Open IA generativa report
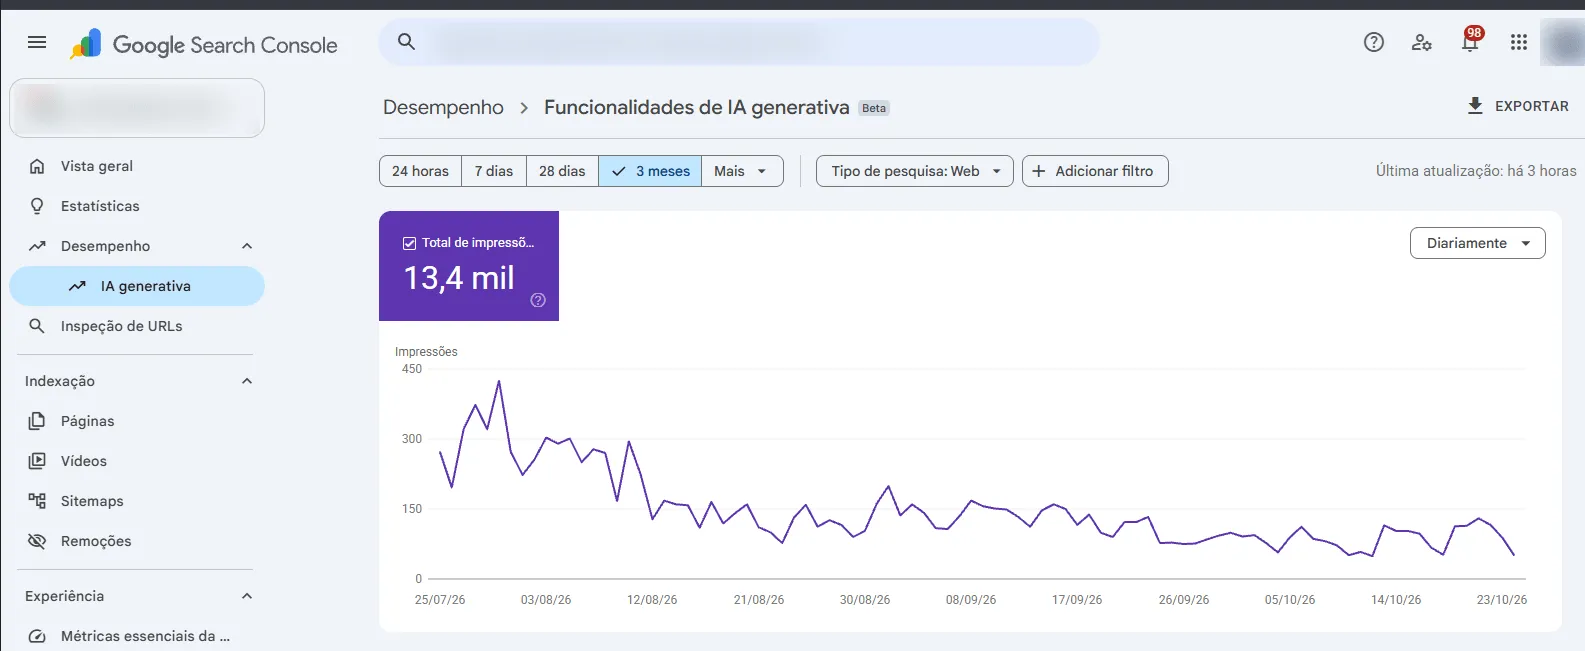The width and height of the screenshot is (1585, 651). pyautogui.click(x=137, y=286)
